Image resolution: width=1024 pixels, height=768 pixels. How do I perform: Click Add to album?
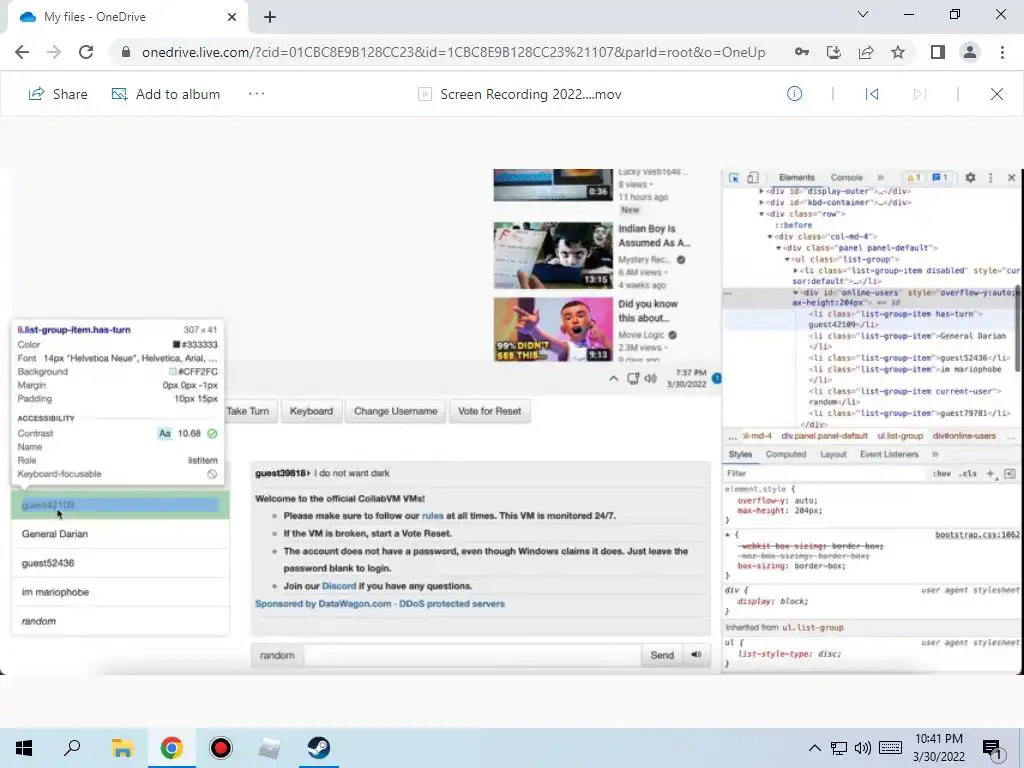coord(165,94)
